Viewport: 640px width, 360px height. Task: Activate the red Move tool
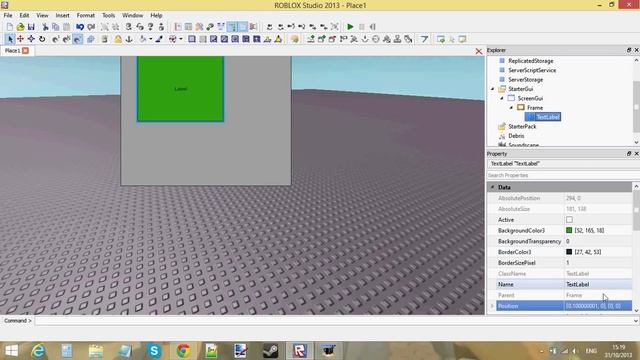pyautogui.click(x=20, y=39)
